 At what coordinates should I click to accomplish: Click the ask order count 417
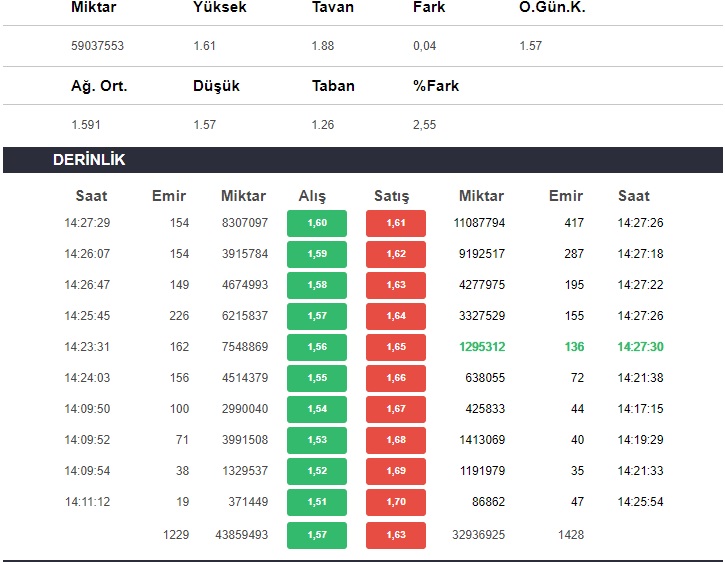(574, 223)
